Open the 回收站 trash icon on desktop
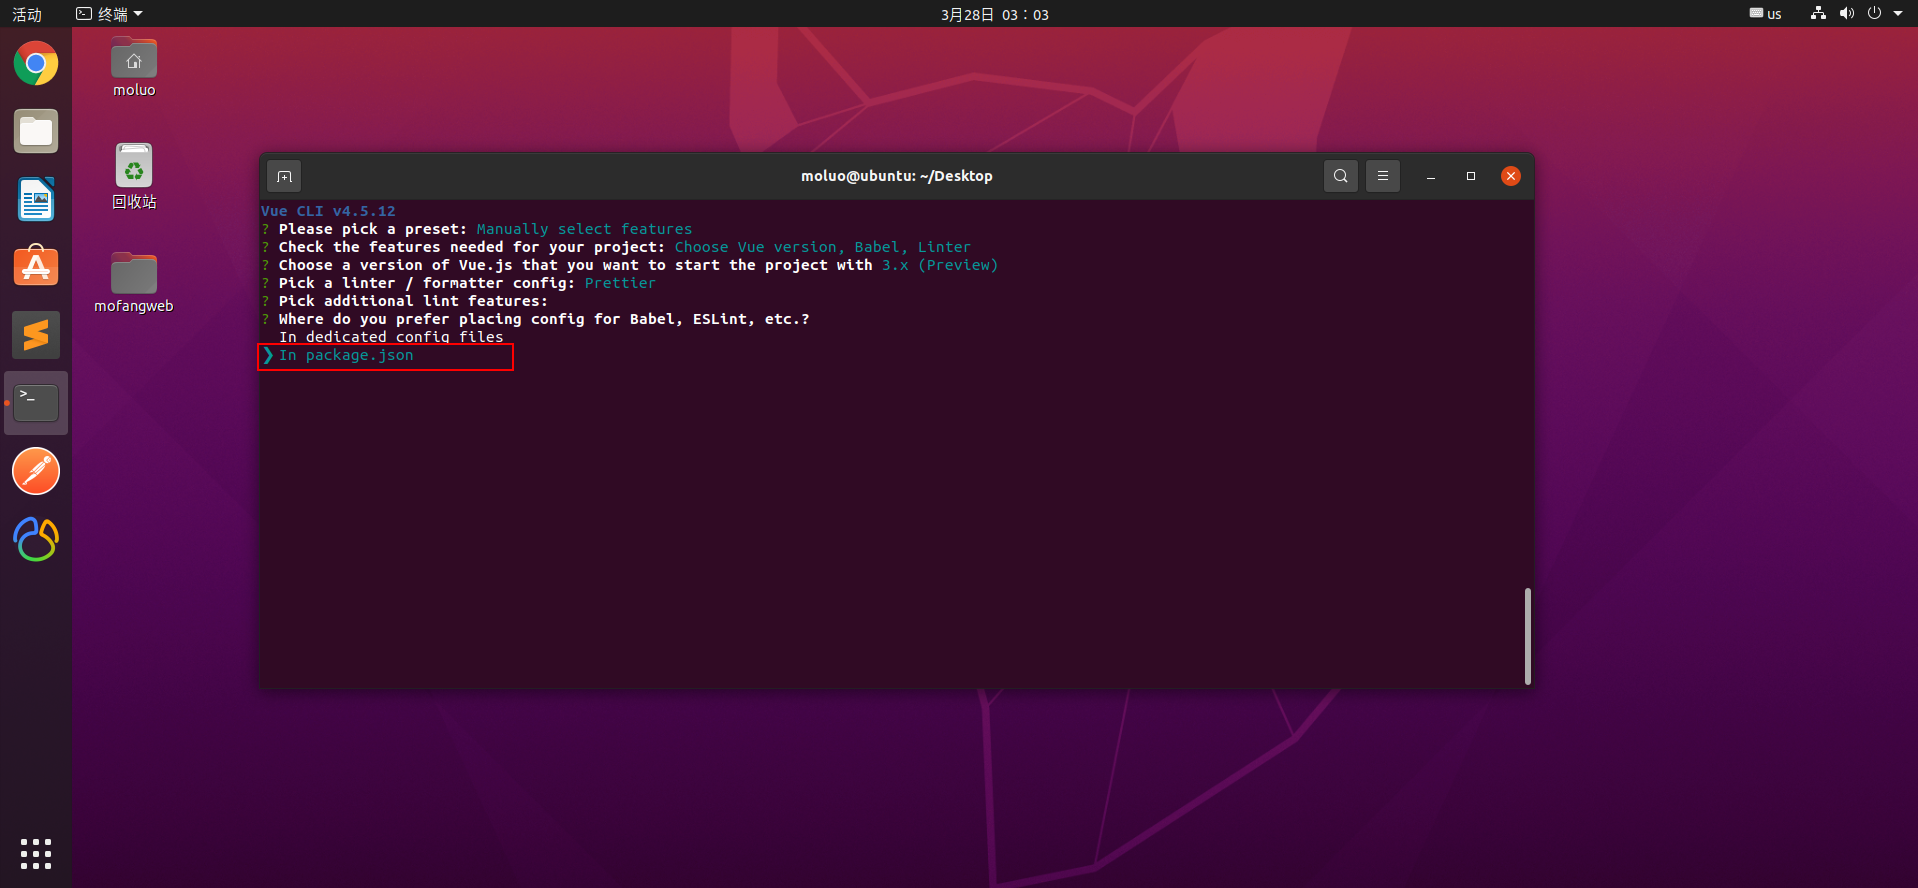The height and width of the screenshot is (888, 1918). pos(134,176)
